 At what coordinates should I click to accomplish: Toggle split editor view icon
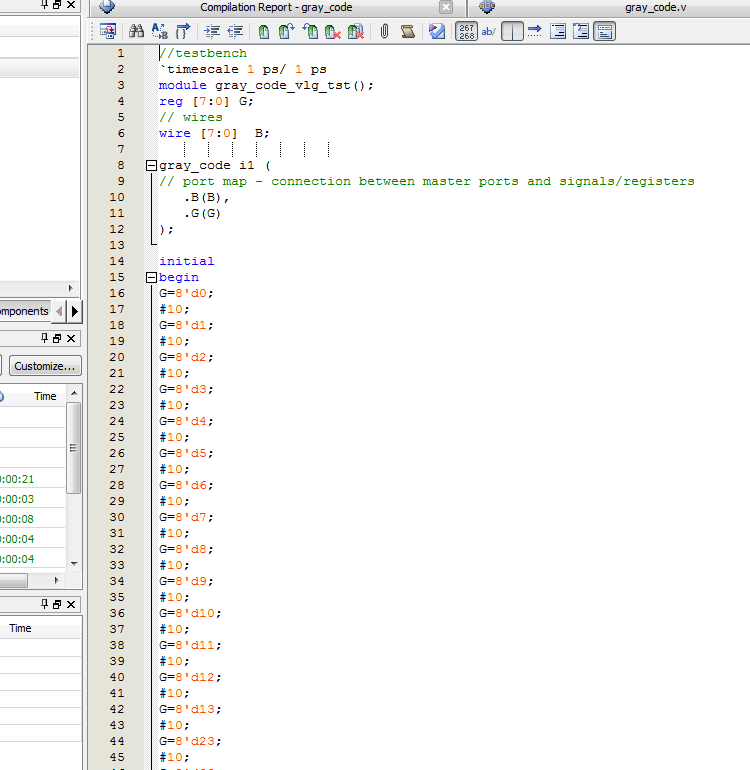click(x=512, y=32)
